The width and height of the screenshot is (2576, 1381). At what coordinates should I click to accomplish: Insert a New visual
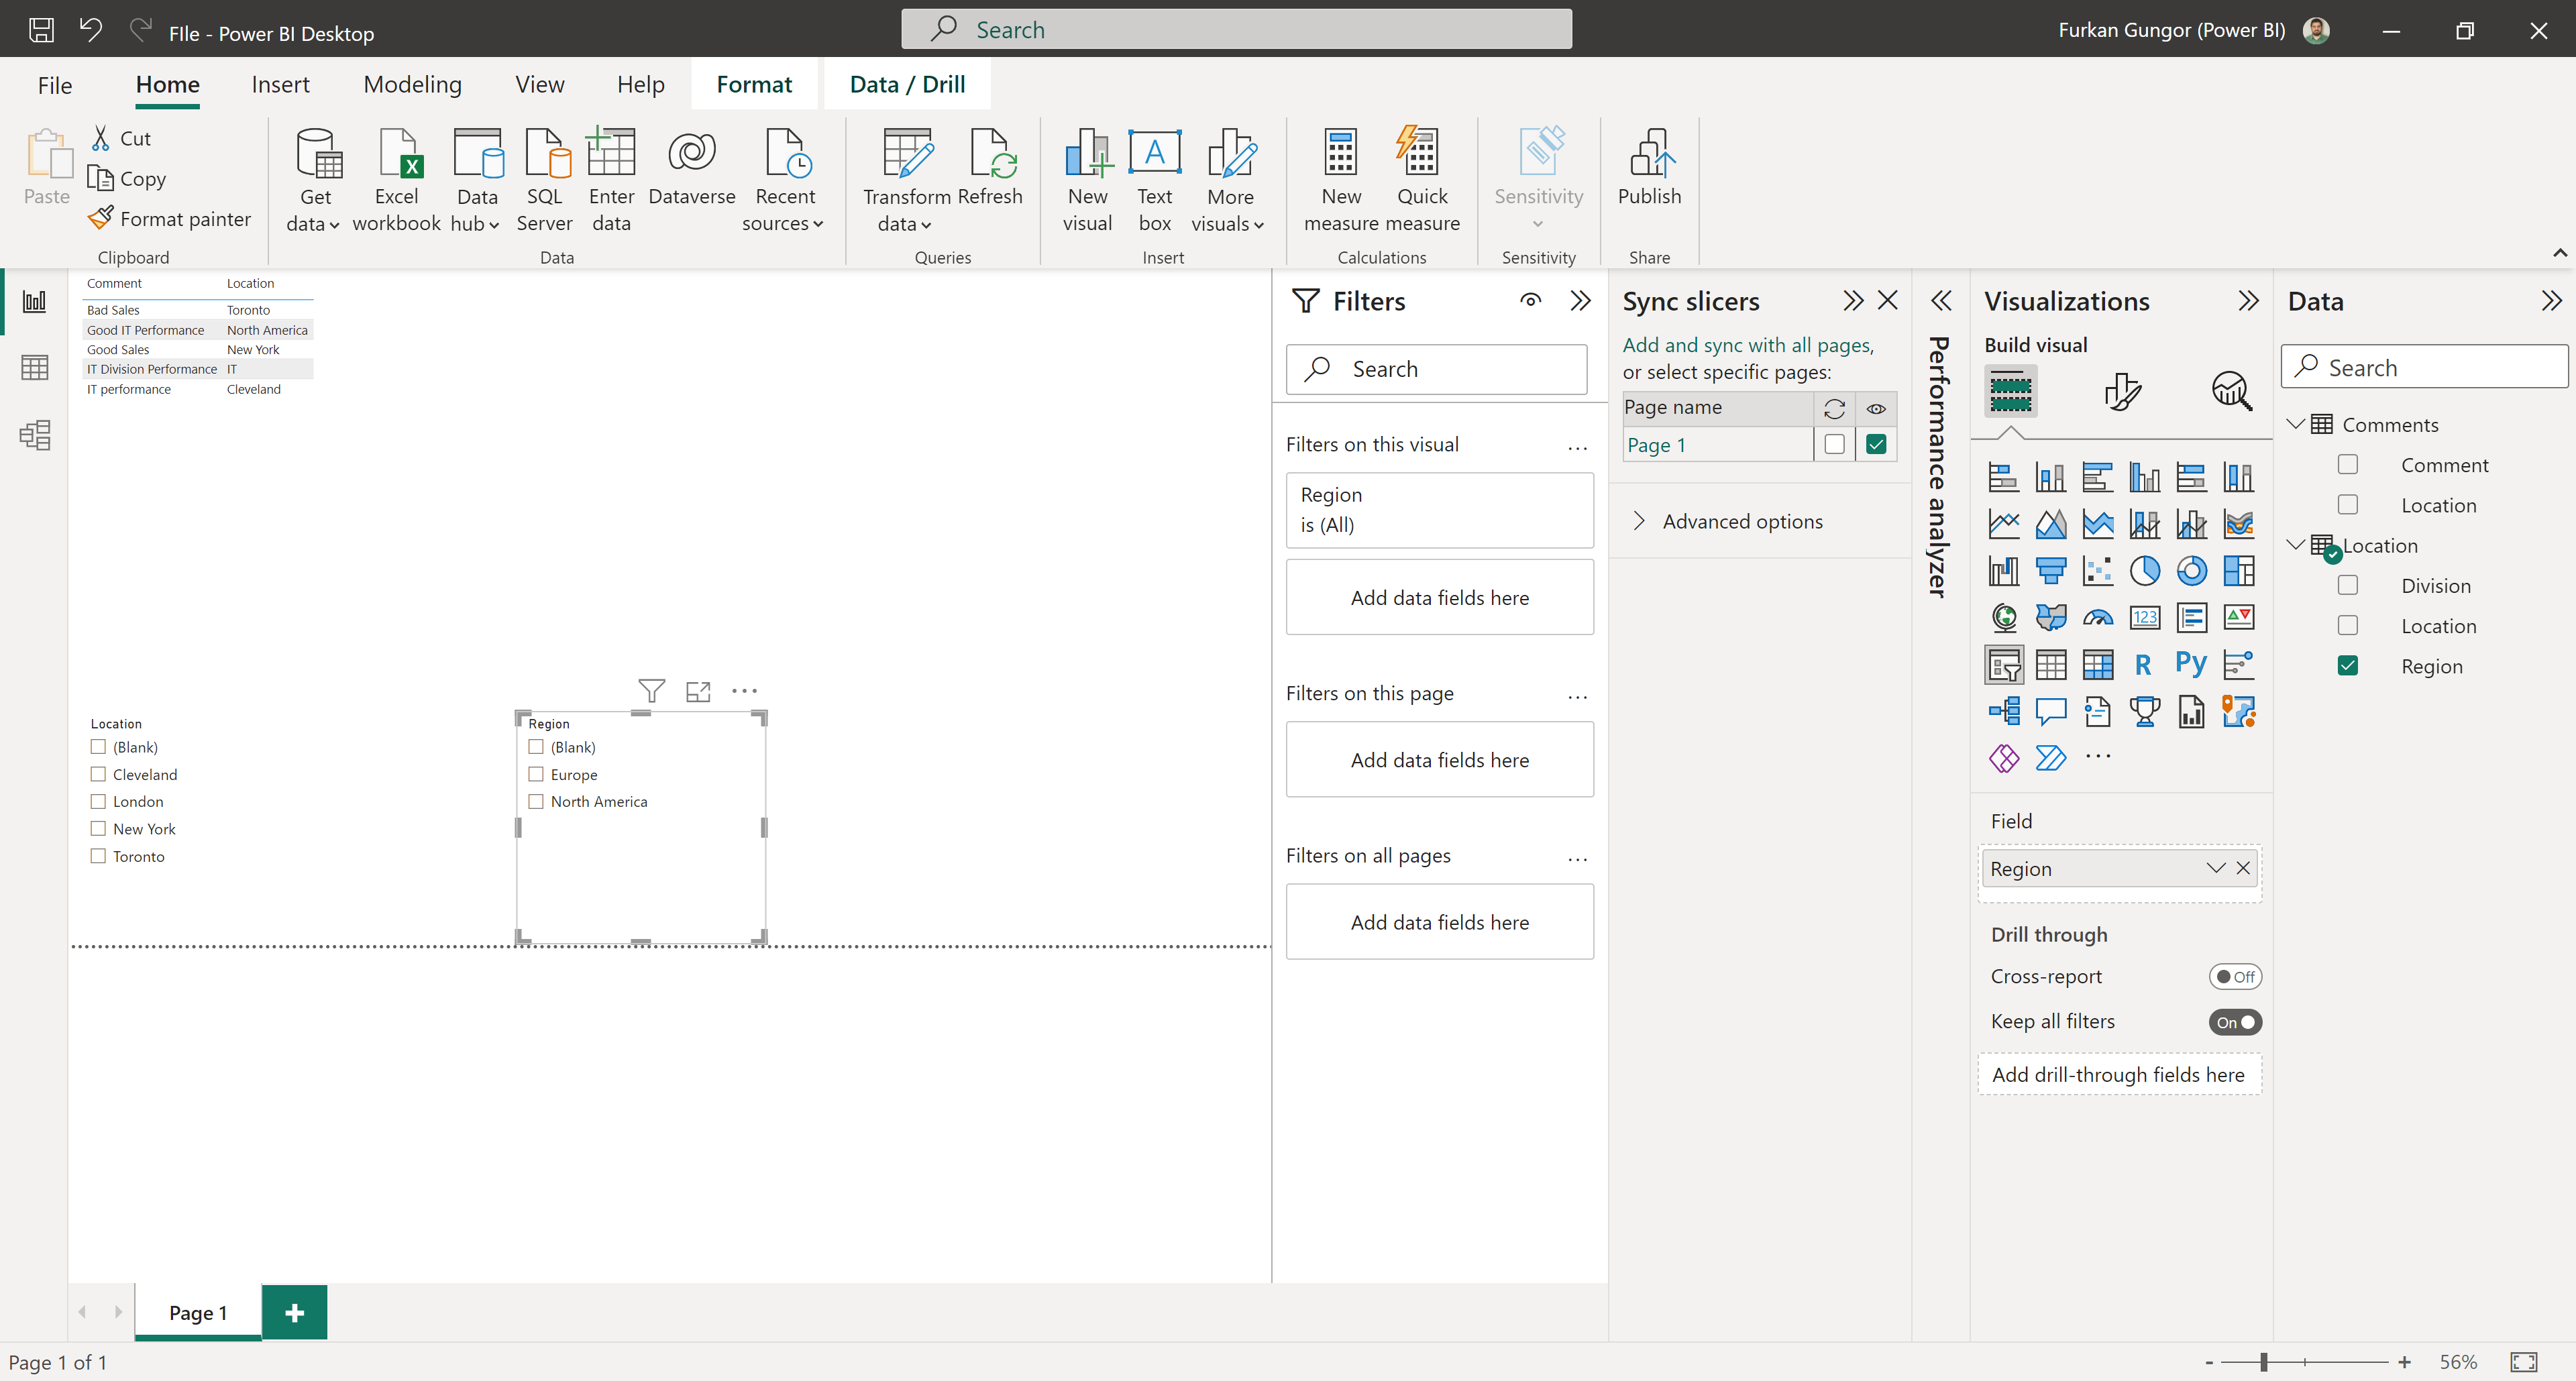coord(1087,180)
